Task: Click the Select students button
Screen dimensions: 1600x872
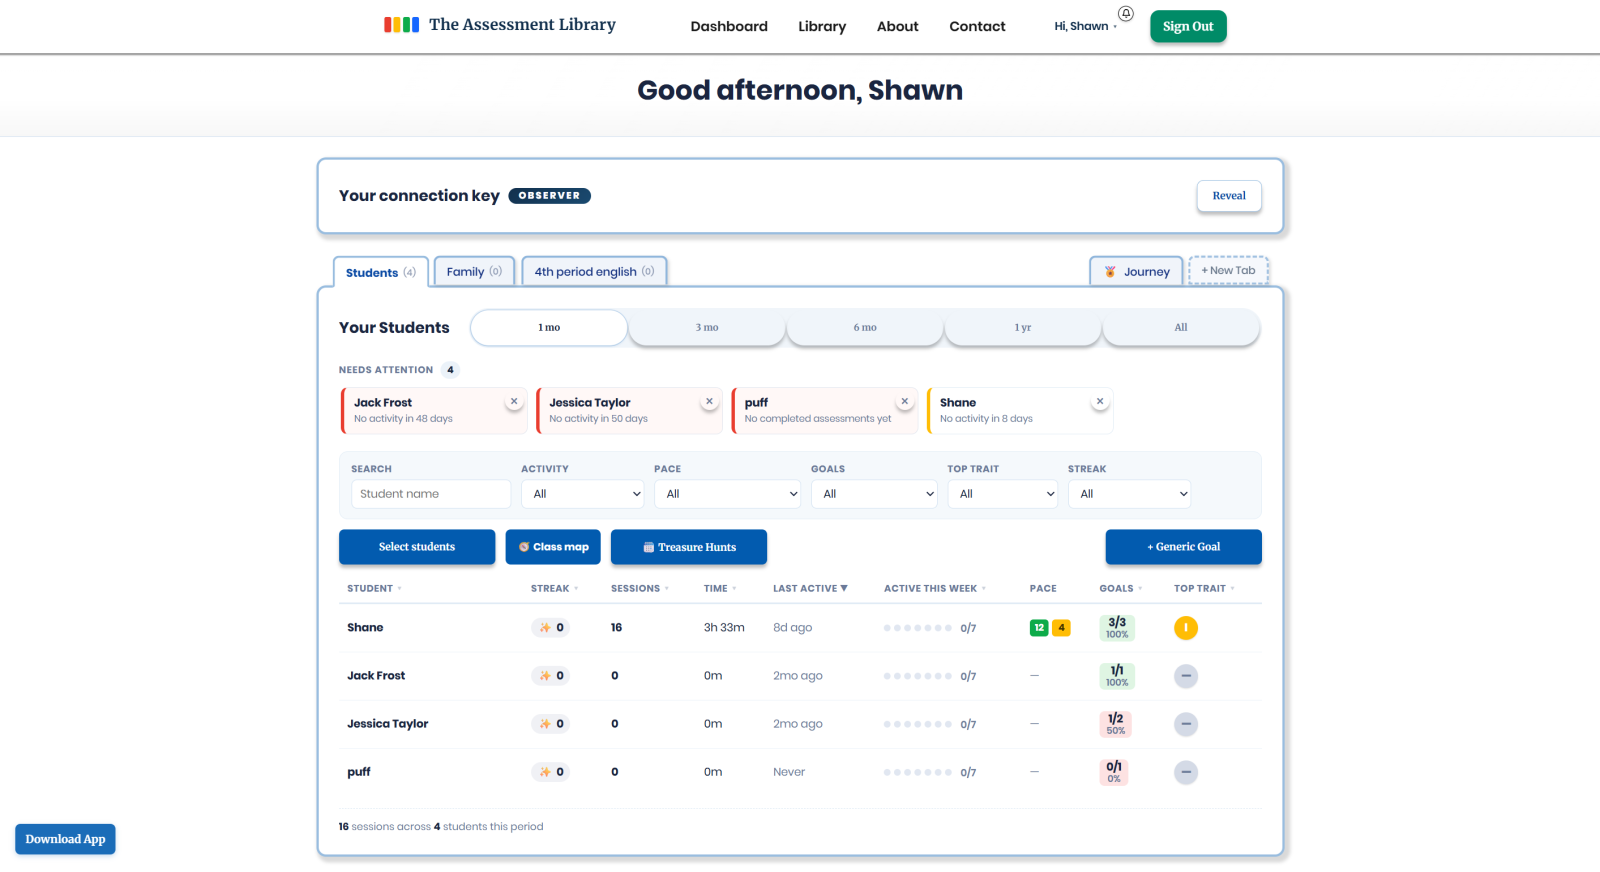Action: click(417, 547)
